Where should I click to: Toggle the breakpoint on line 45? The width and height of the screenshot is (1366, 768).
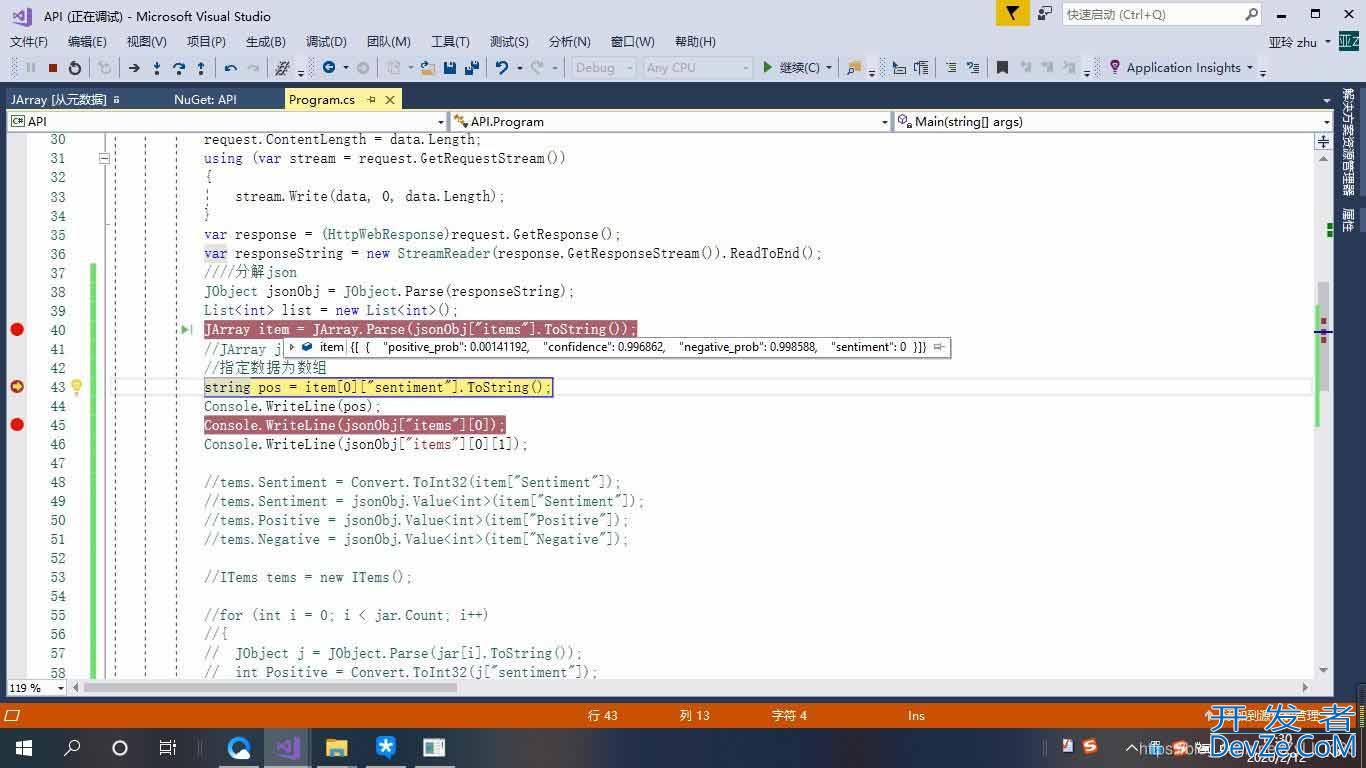(x=17, y=425)
